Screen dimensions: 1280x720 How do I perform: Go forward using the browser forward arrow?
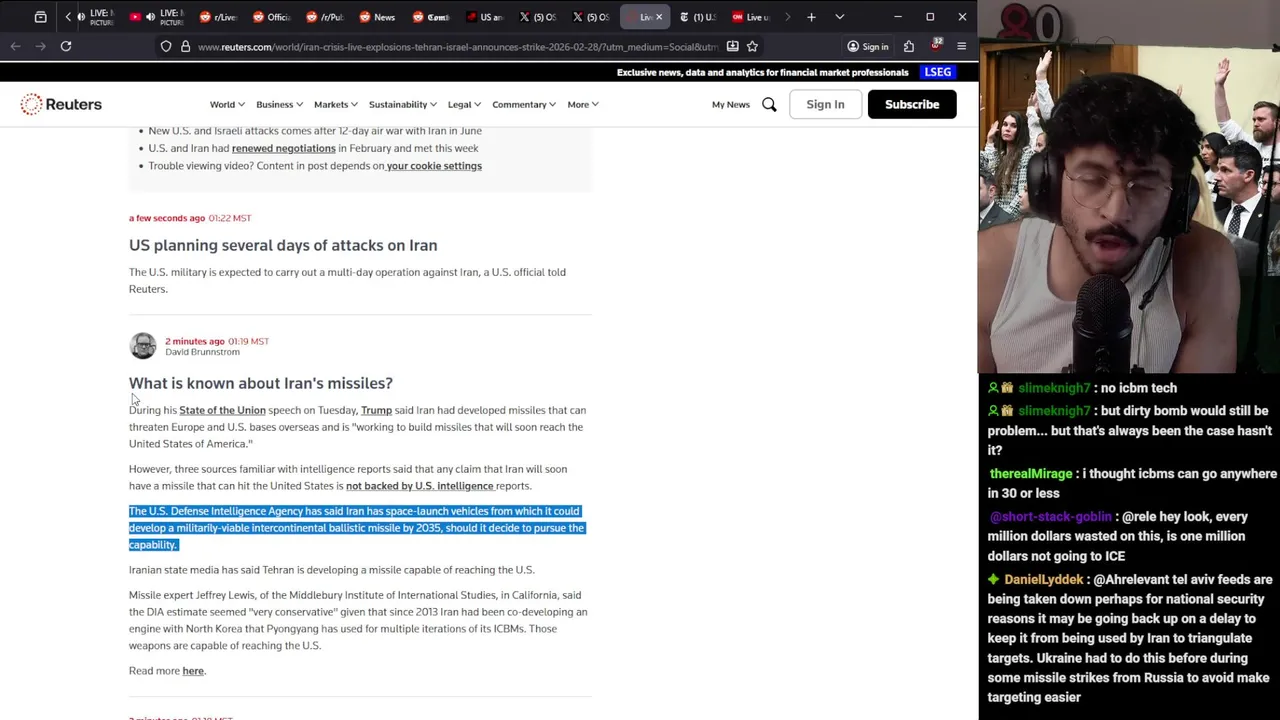pyautogui.click(x=41, y=46)
